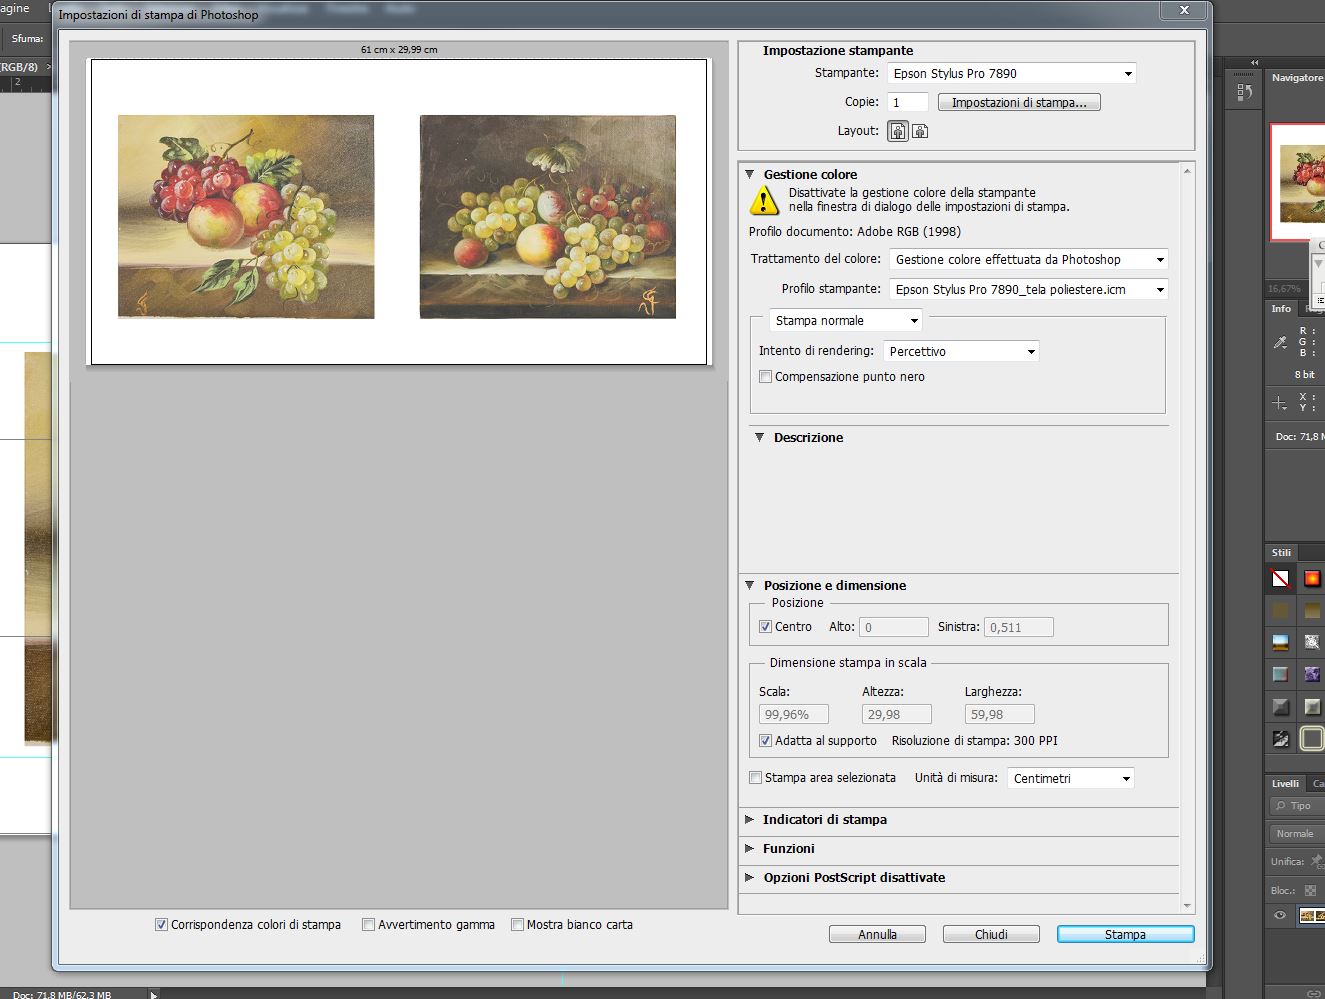Screen dimensions: 1325x999
Task: Expand Indicatori di stampa section
Action: (750, 820)
